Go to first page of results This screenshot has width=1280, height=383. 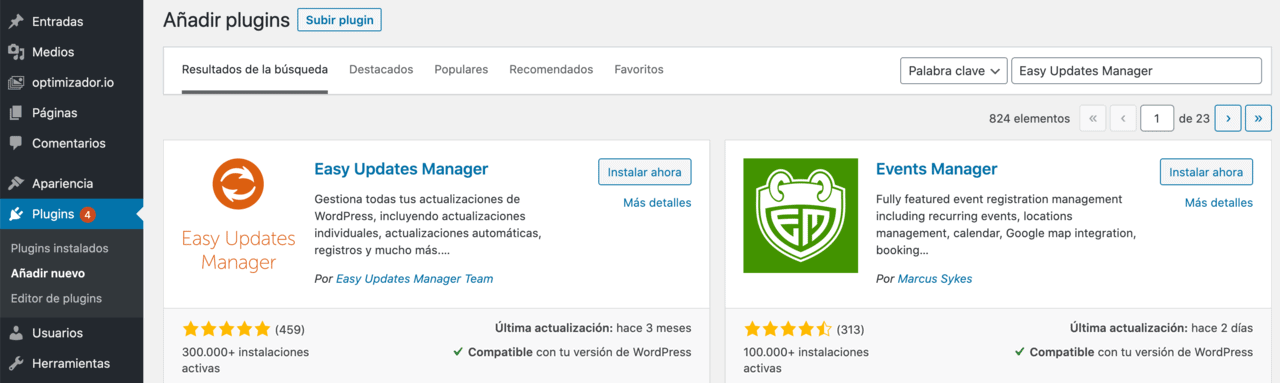(1093, 118)
